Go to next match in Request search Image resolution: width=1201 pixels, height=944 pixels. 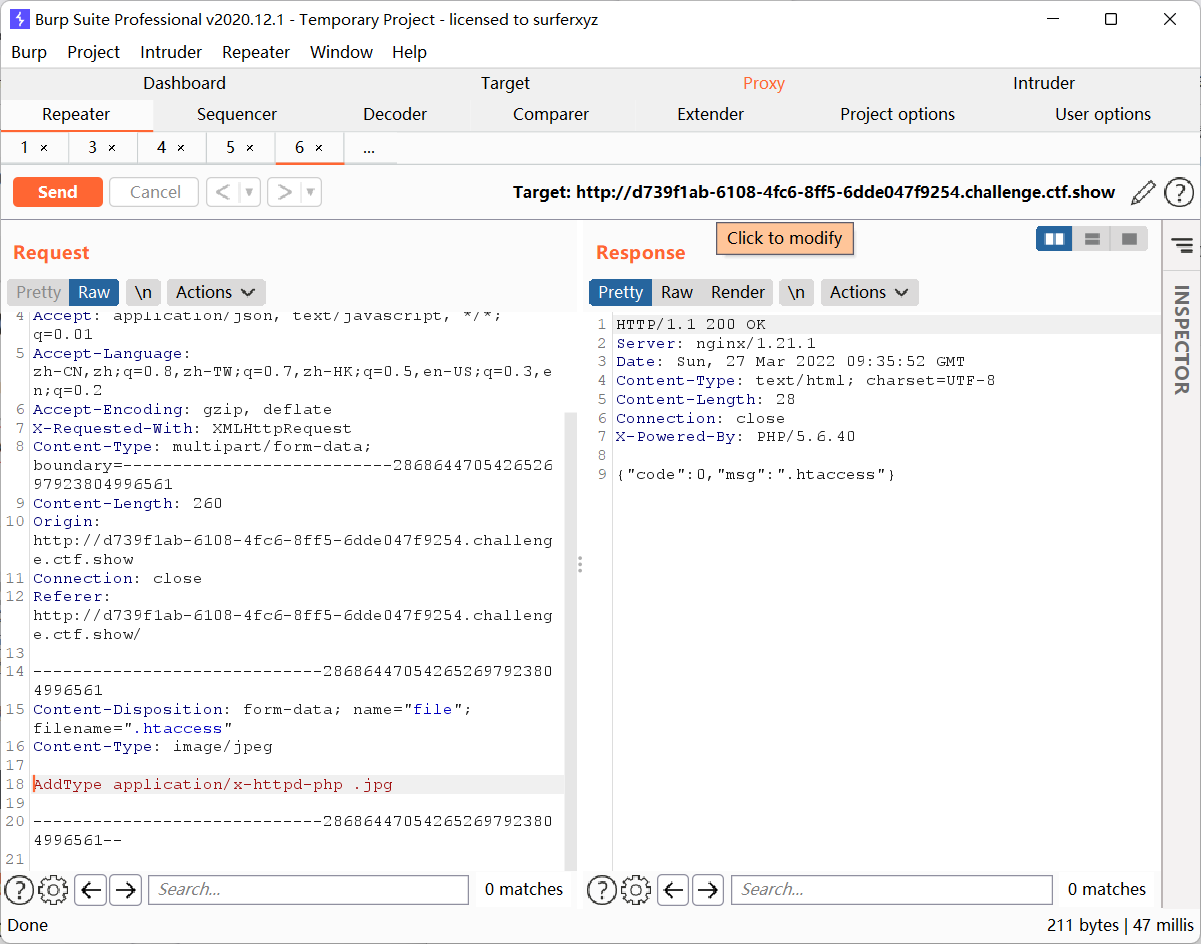click(125, 889)
